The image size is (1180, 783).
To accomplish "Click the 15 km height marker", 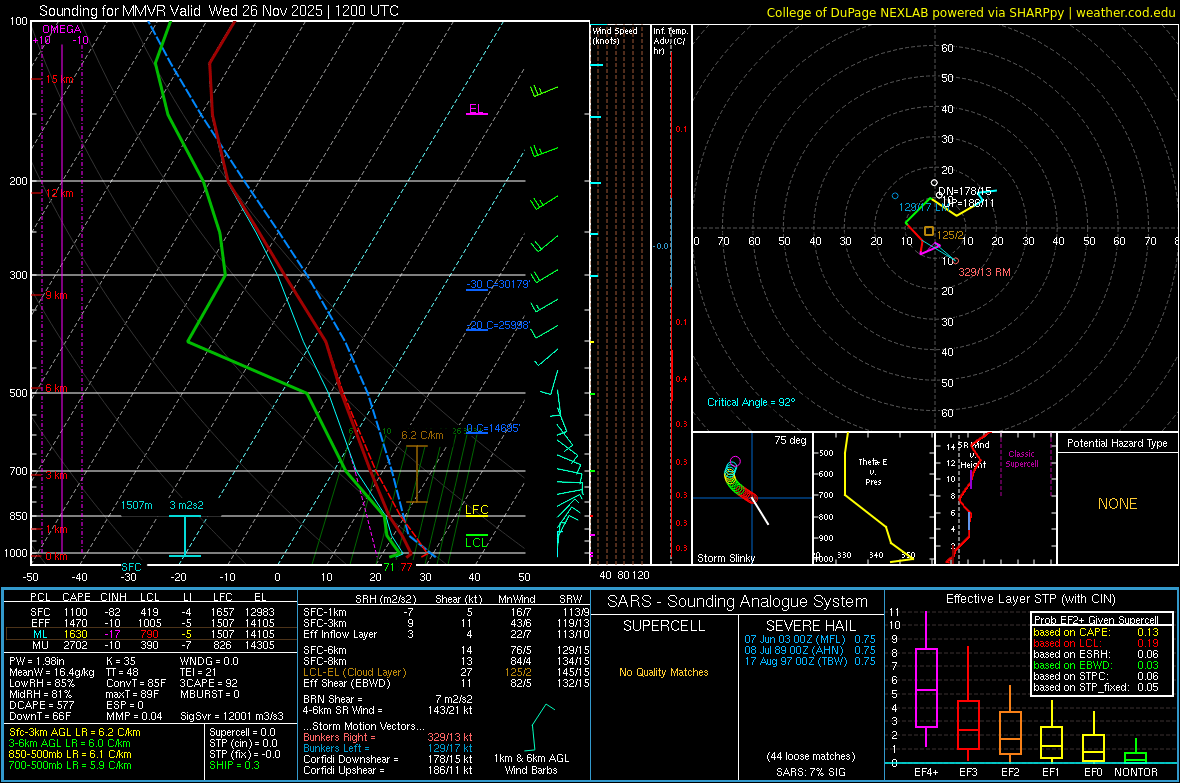I will click(59, 79).
